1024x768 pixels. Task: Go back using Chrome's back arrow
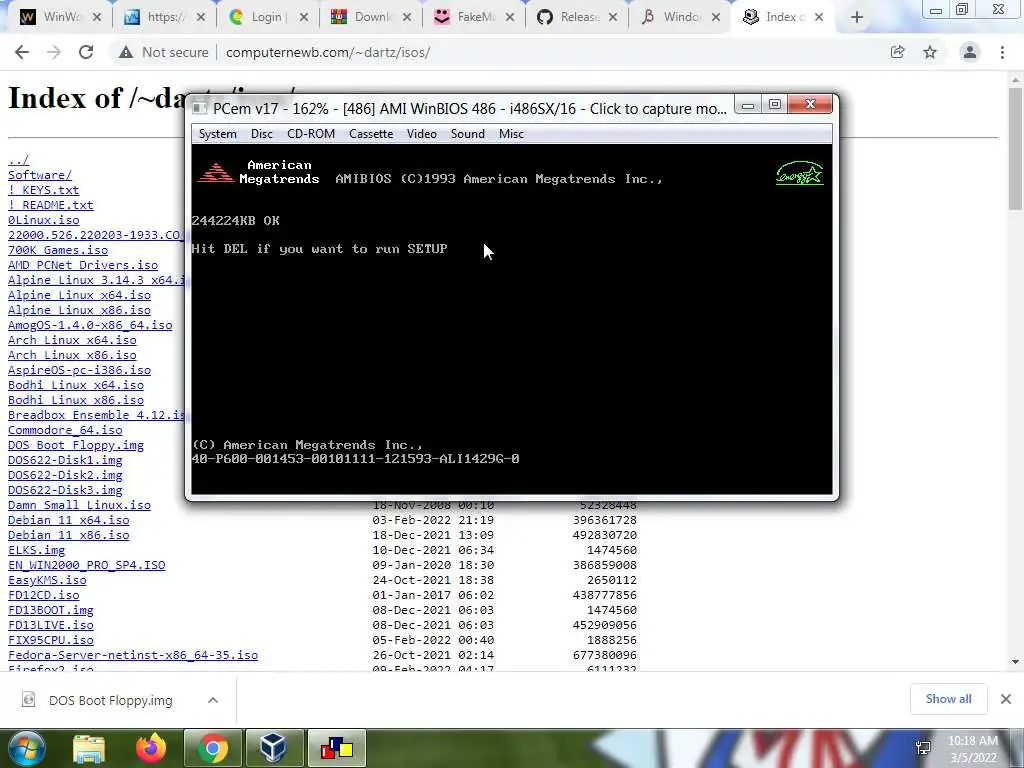pos(22,52)
